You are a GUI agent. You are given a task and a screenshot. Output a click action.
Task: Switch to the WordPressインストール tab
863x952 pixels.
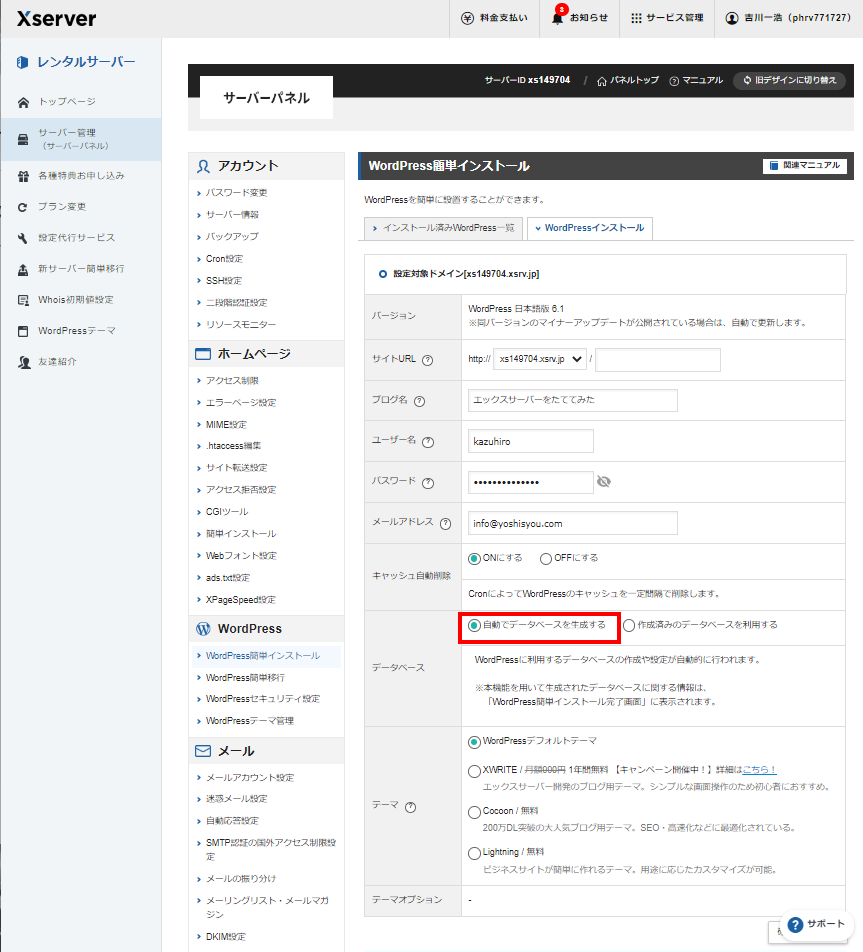[589, 228]
